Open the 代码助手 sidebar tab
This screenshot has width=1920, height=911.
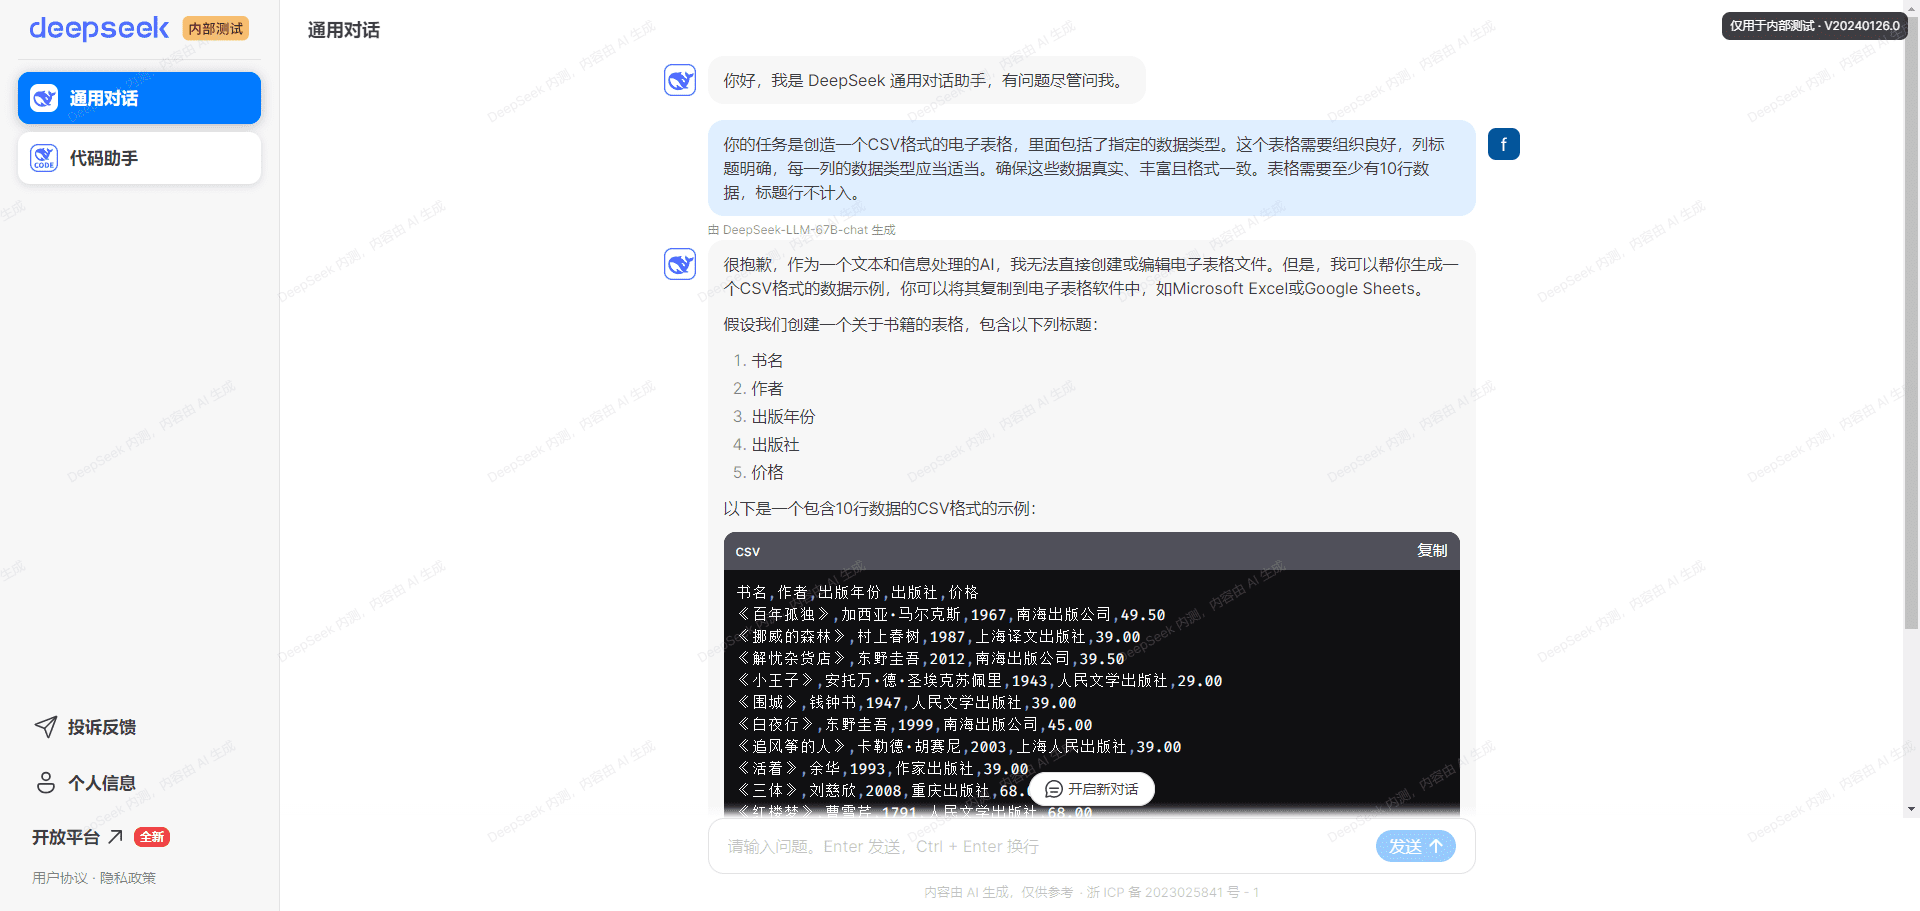tap(139, 158)
